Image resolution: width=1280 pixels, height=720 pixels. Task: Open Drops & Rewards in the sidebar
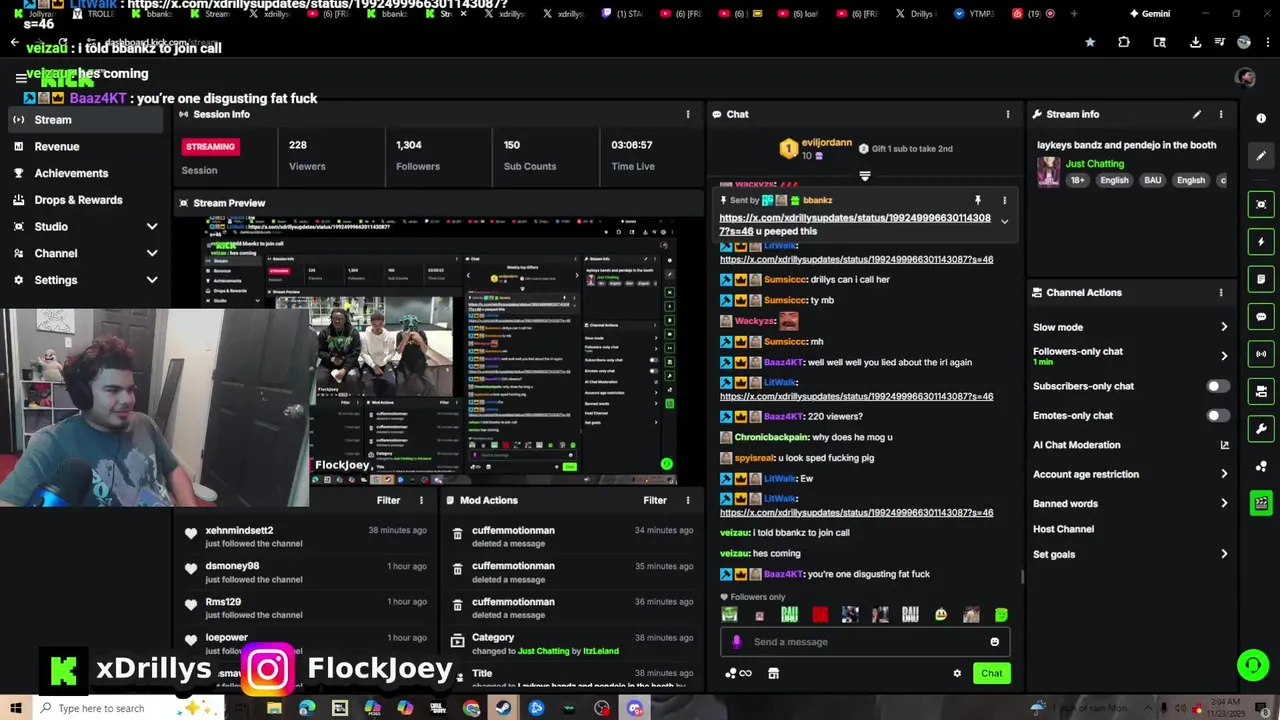coord(78,200)
